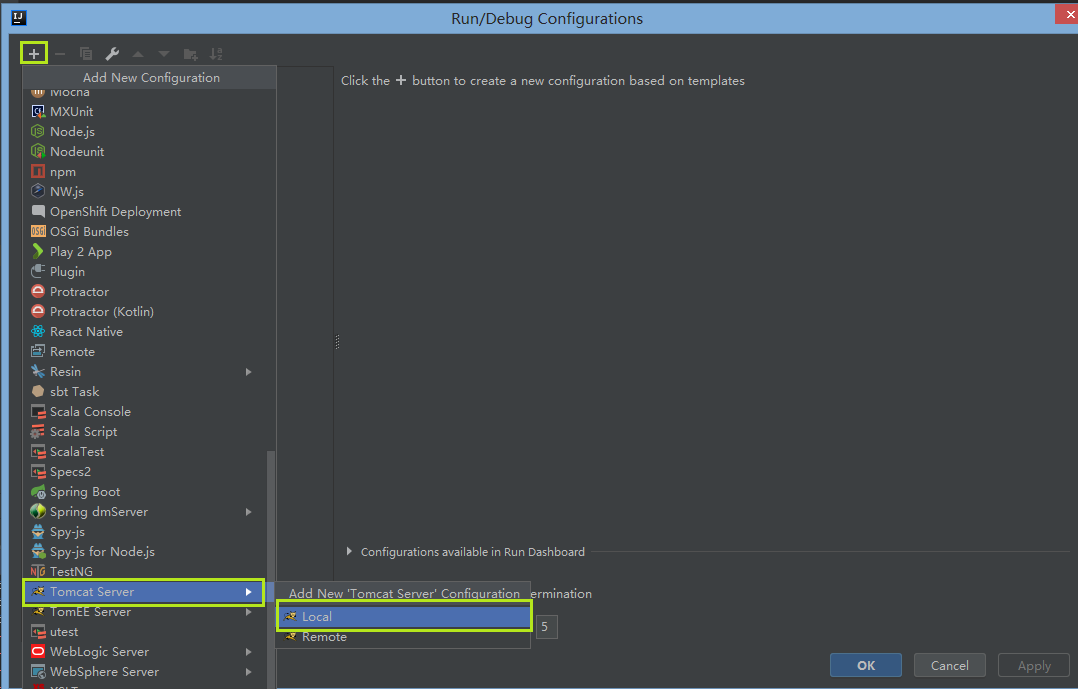Select the Remote configuration entry
The height and width of the screenshot is (689, 1078).
[144, 351]
